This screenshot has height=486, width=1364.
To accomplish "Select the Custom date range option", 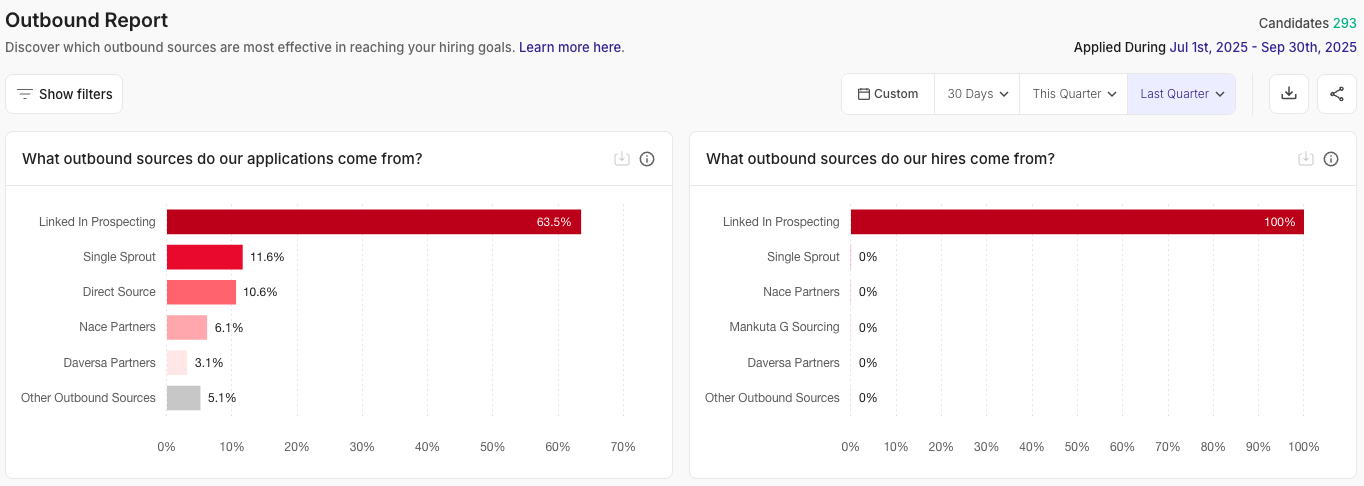I will point(888,94).
